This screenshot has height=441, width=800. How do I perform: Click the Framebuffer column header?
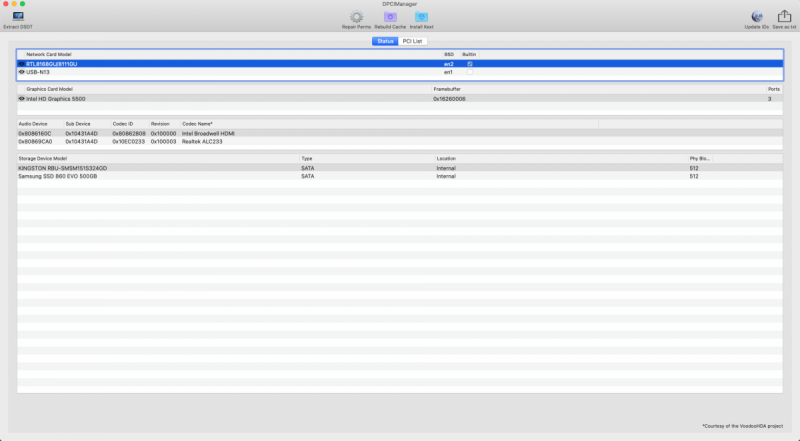pyautogui.click(x=447, y=89)
